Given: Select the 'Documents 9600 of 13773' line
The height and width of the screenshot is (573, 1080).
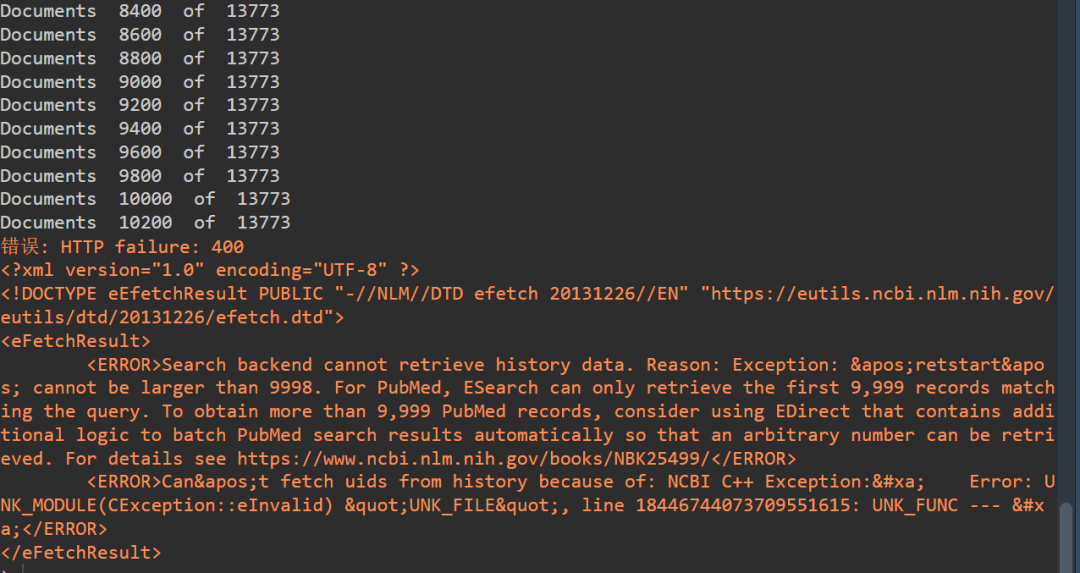Looking at the screenshot, I should 140,152.
